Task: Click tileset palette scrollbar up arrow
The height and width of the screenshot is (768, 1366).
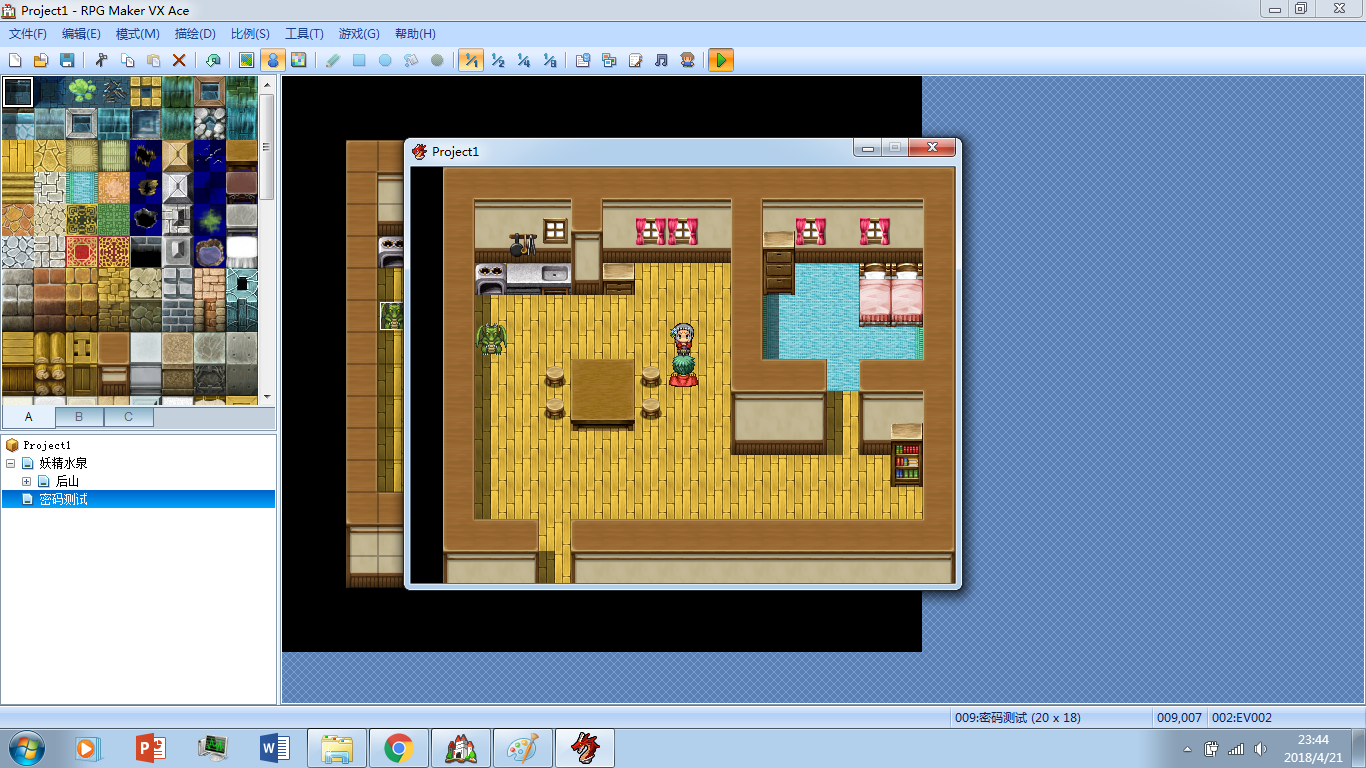Action: click(267, 85)
